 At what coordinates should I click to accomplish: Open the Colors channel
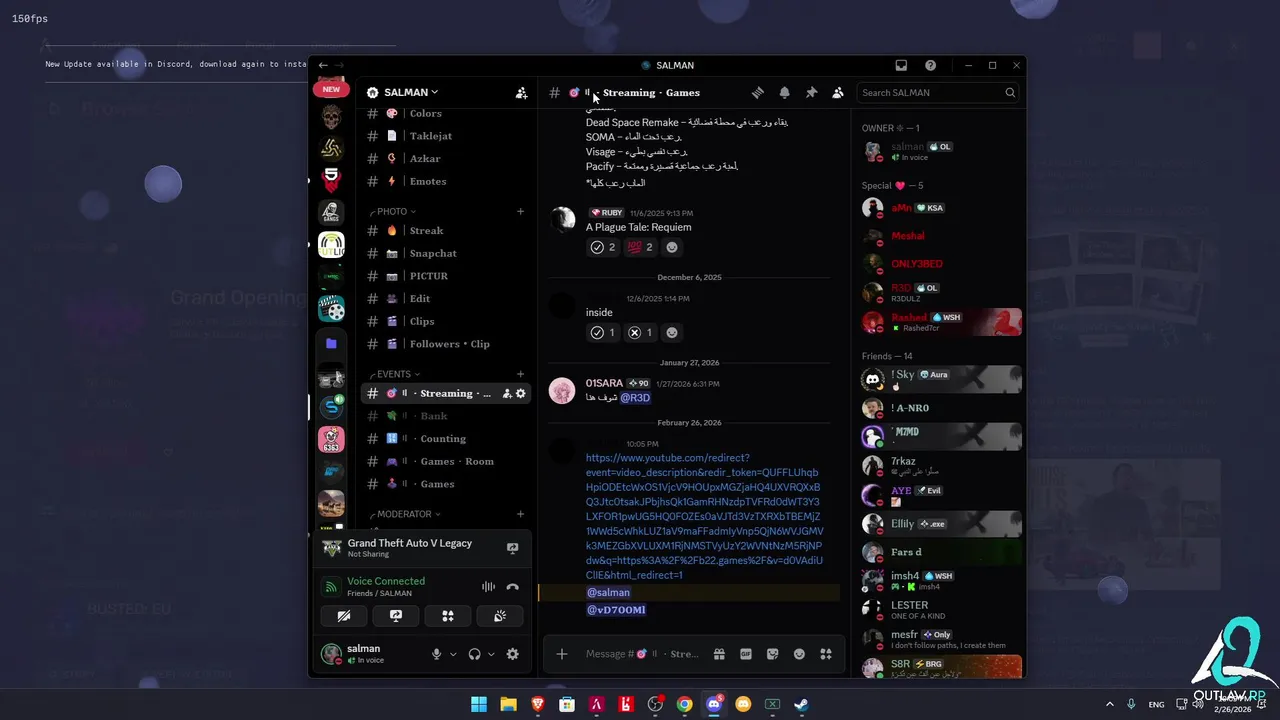click(446, 113)
